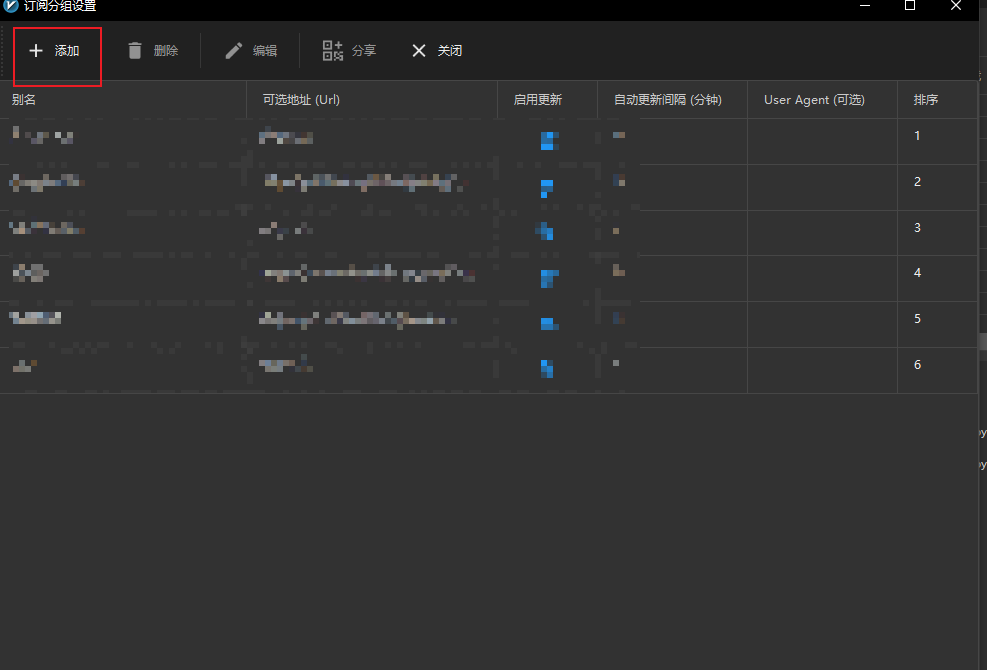Viewport: 987px width, 670px height.
Task: Select the pencil Edit (编辑) icon
Action: point(234,51)
